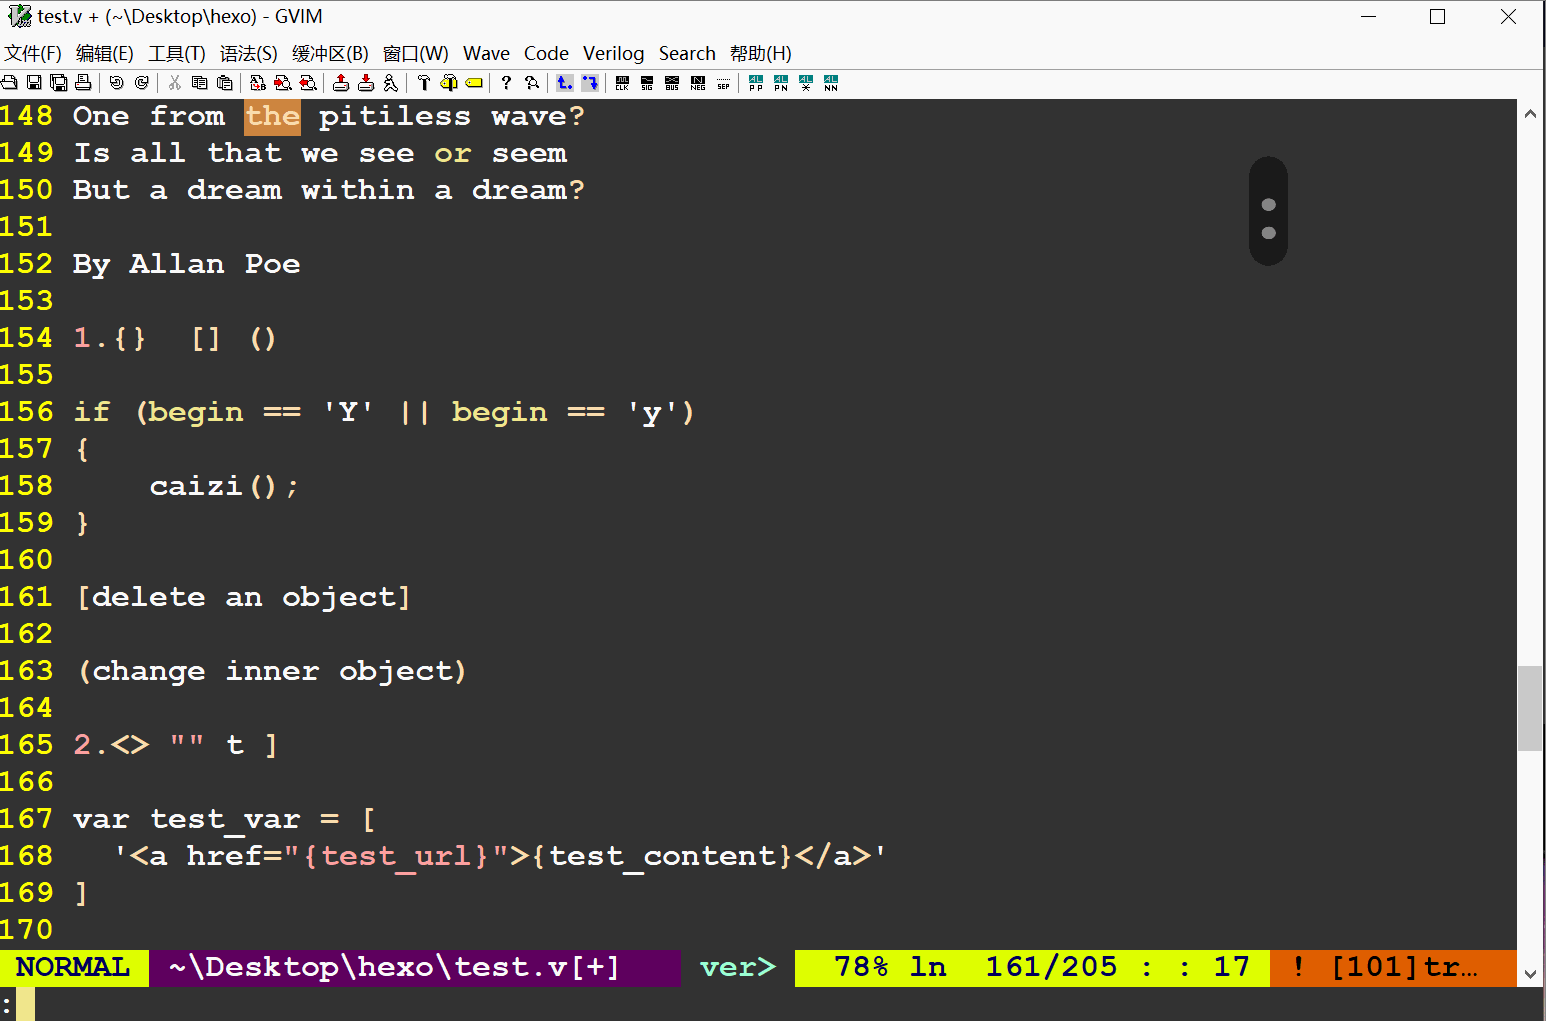Click the Find and Replace A-to-B icon
1546x1021 pixels.
click(258, 83)
